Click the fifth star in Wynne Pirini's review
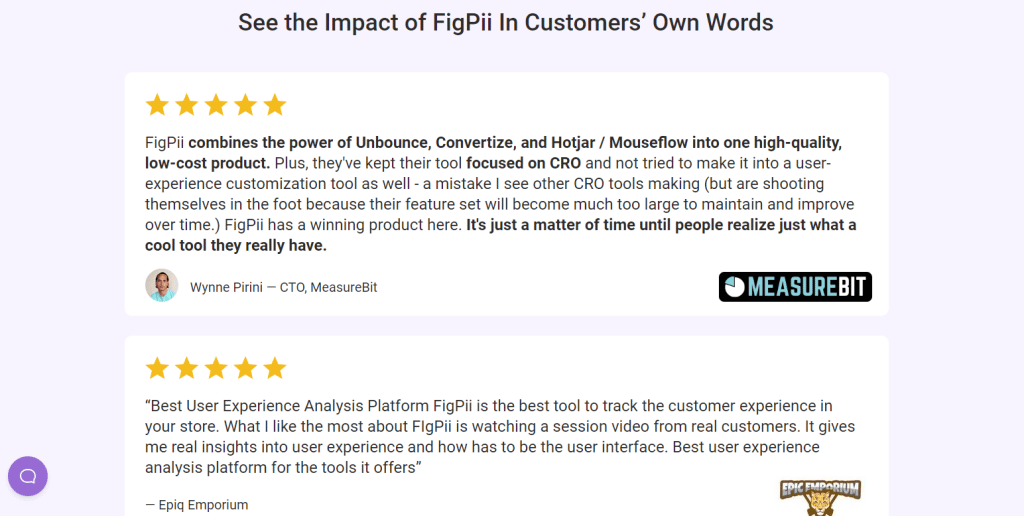Screen dimensions: 1024x516 (275, 105)
